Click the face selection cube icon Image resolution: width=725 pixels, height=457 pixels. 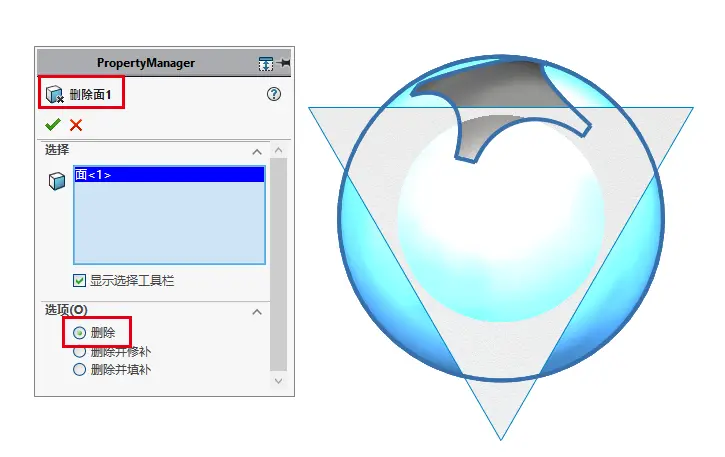click(57, 181)
